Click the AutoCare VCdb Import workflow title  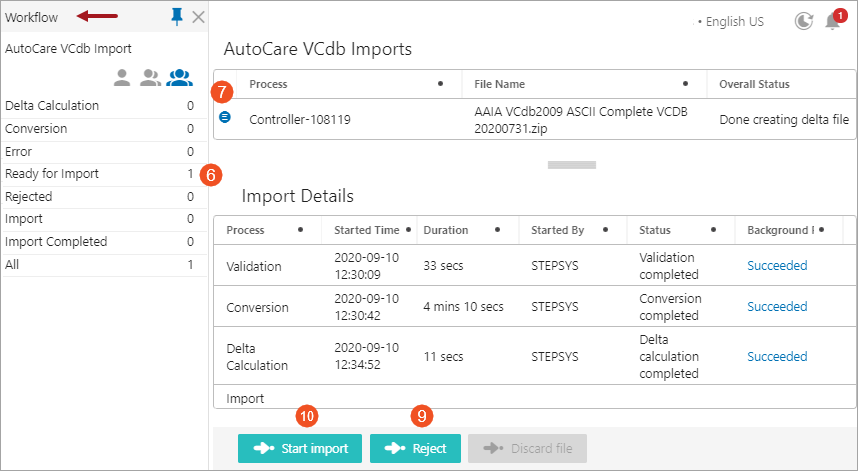point(68,49)
